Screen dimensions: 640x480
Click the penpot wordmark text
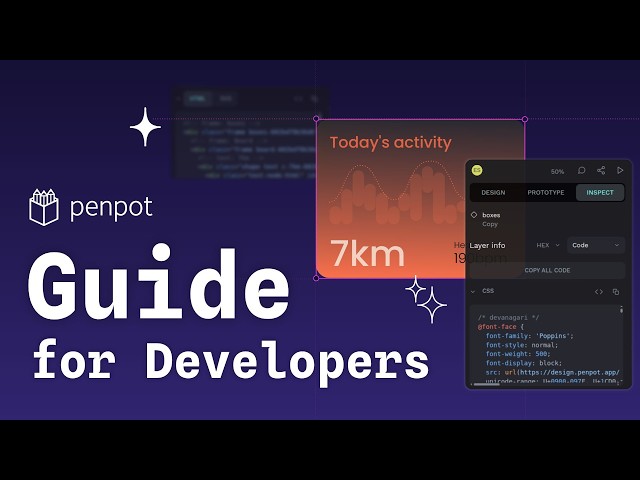(111, 208)
